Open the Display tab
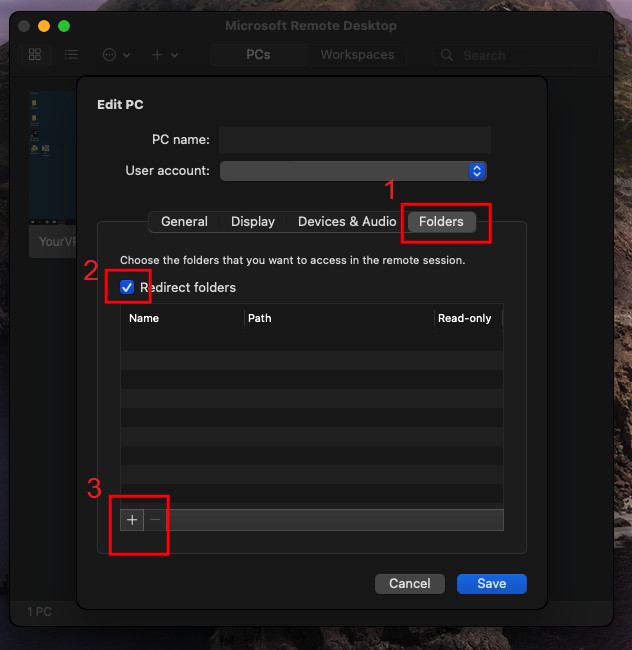The width and height of the screenshot is (632, 650). [x=253, y=221]
